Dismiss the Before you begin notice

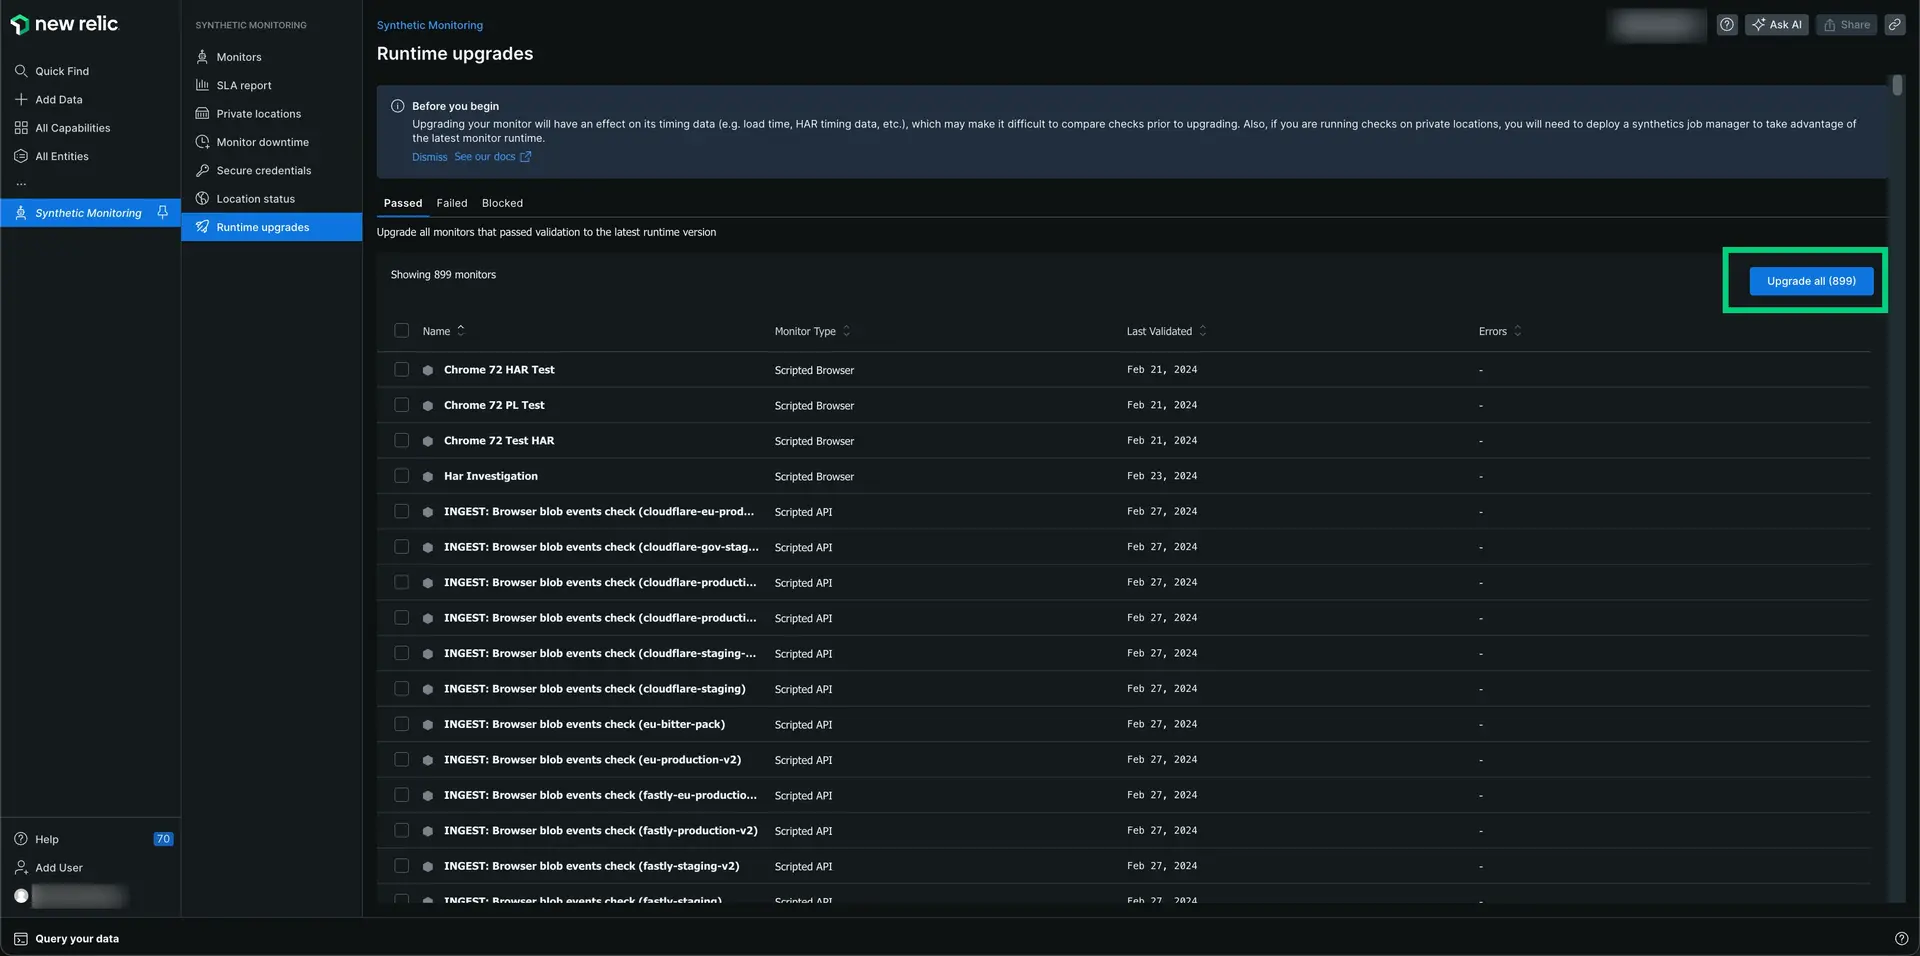[x=429, y=157]
